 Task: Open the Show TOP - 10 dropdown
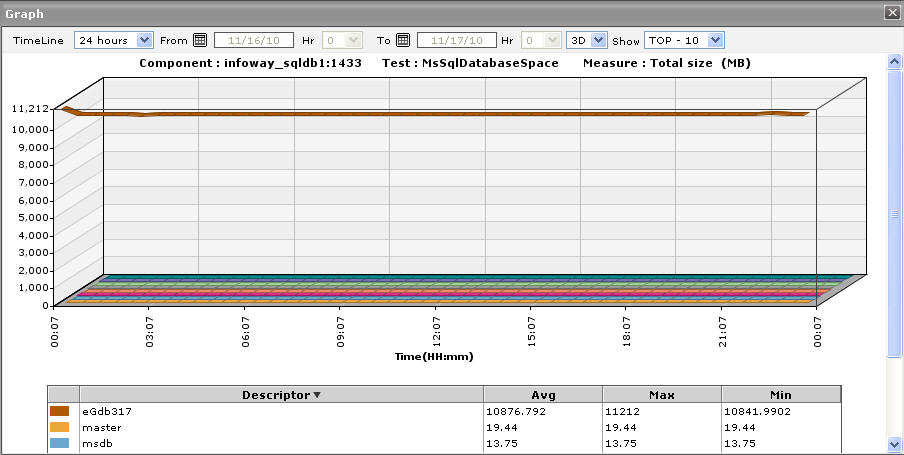click(684, 40)
